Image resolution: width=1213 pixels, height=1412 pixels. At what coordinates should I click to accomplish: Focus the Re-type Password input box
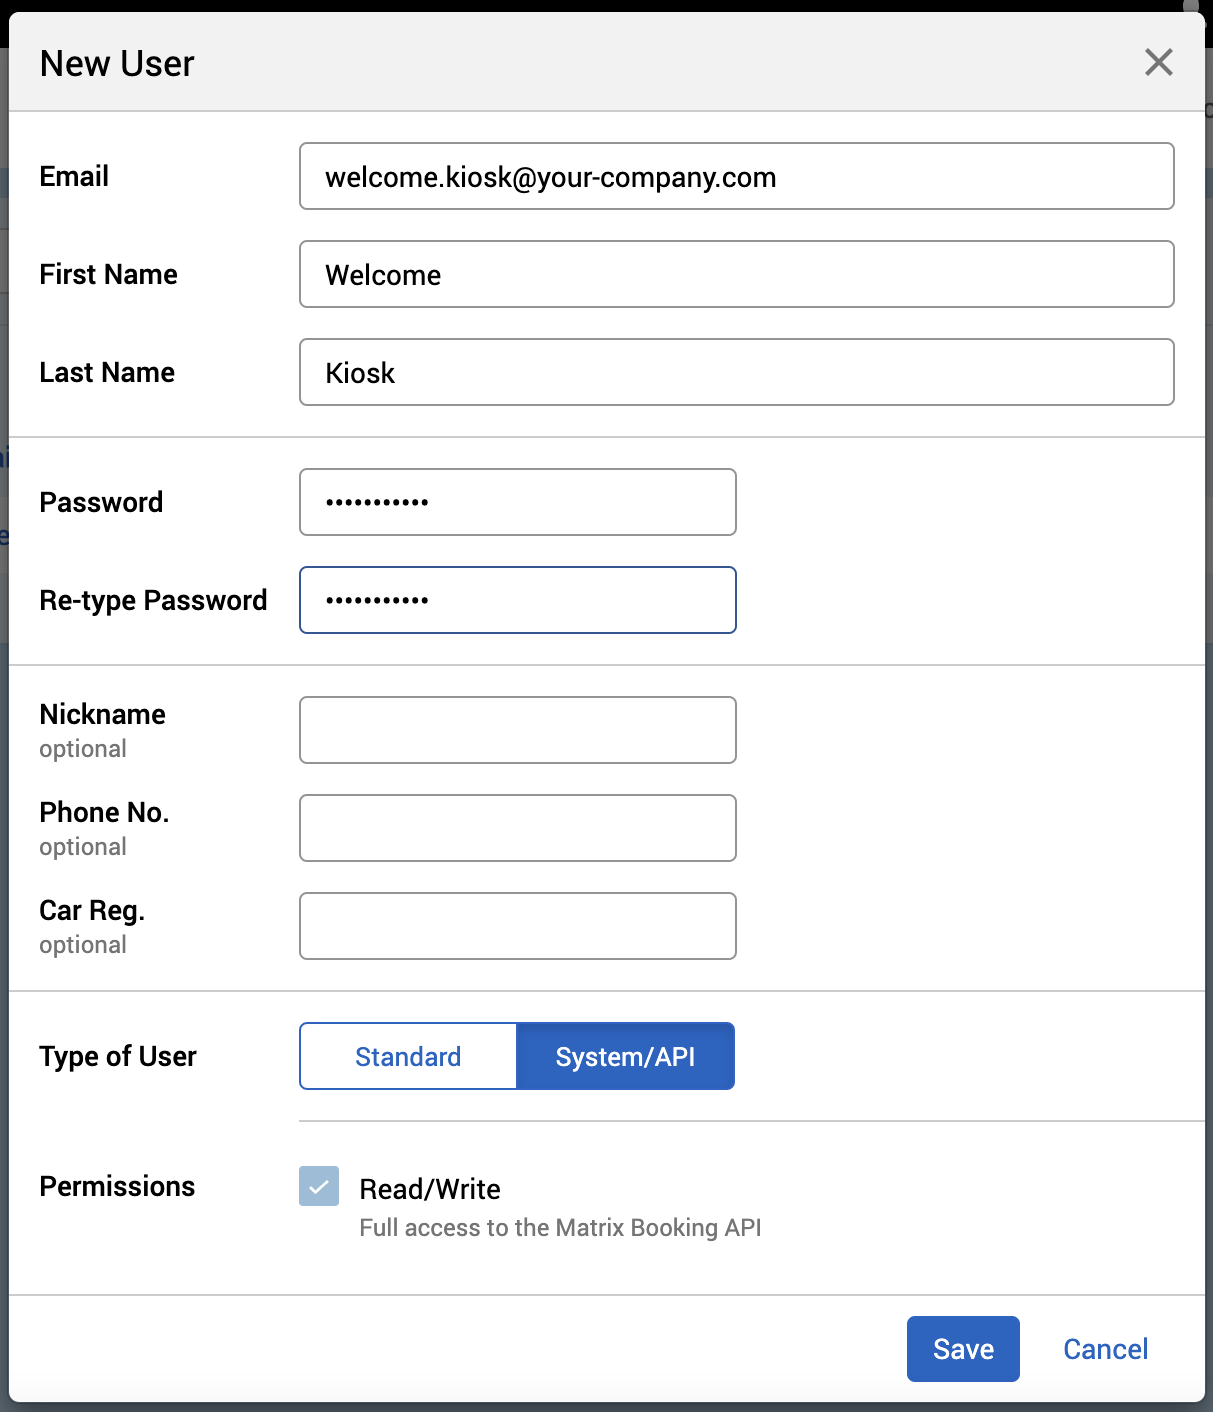(517, 601)
